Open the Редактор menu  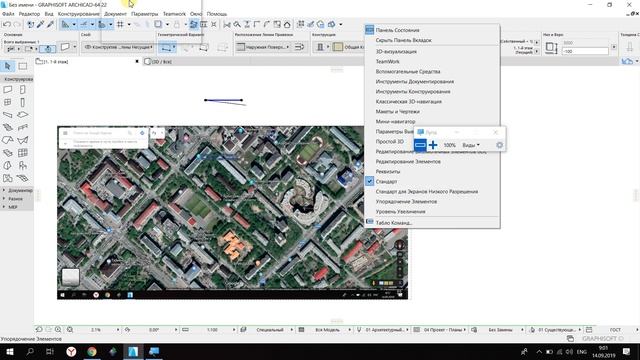(29, 14)
